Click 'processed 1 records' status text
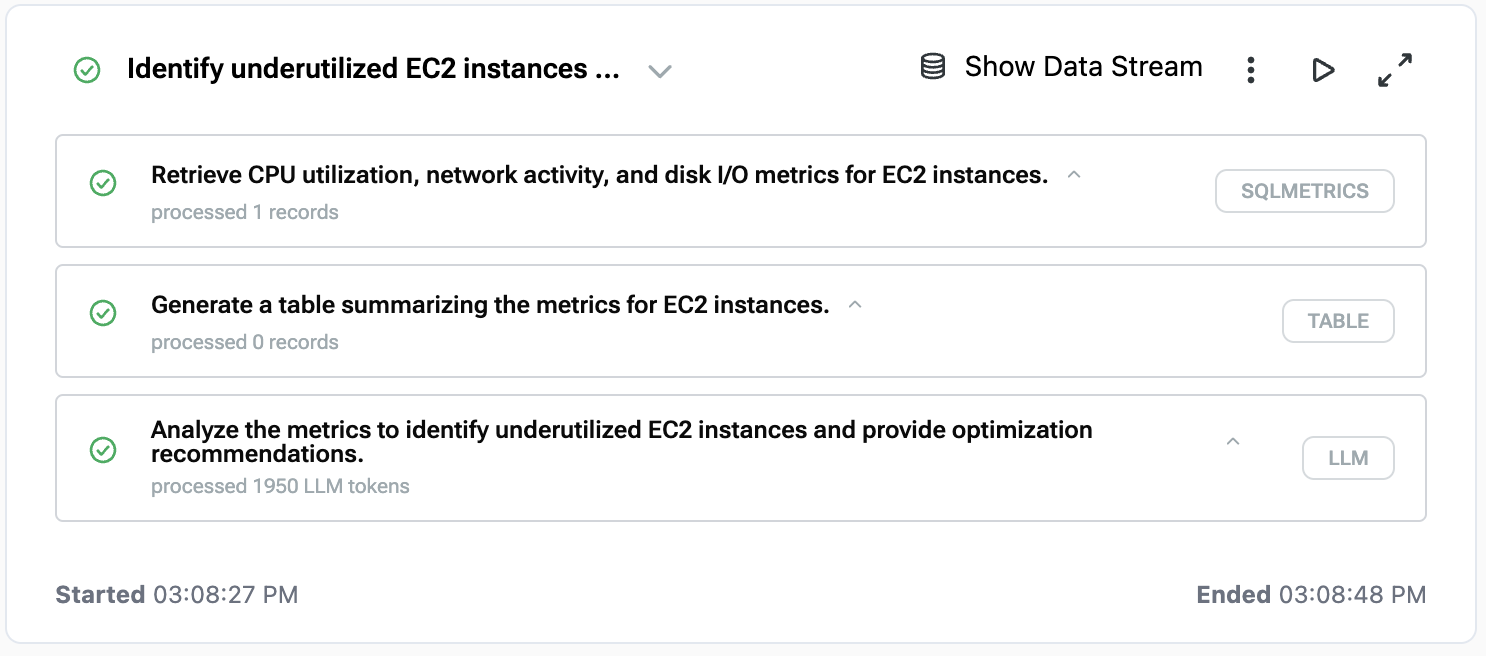The height and width of the screenshot is (656, 1486). point(245,212)
